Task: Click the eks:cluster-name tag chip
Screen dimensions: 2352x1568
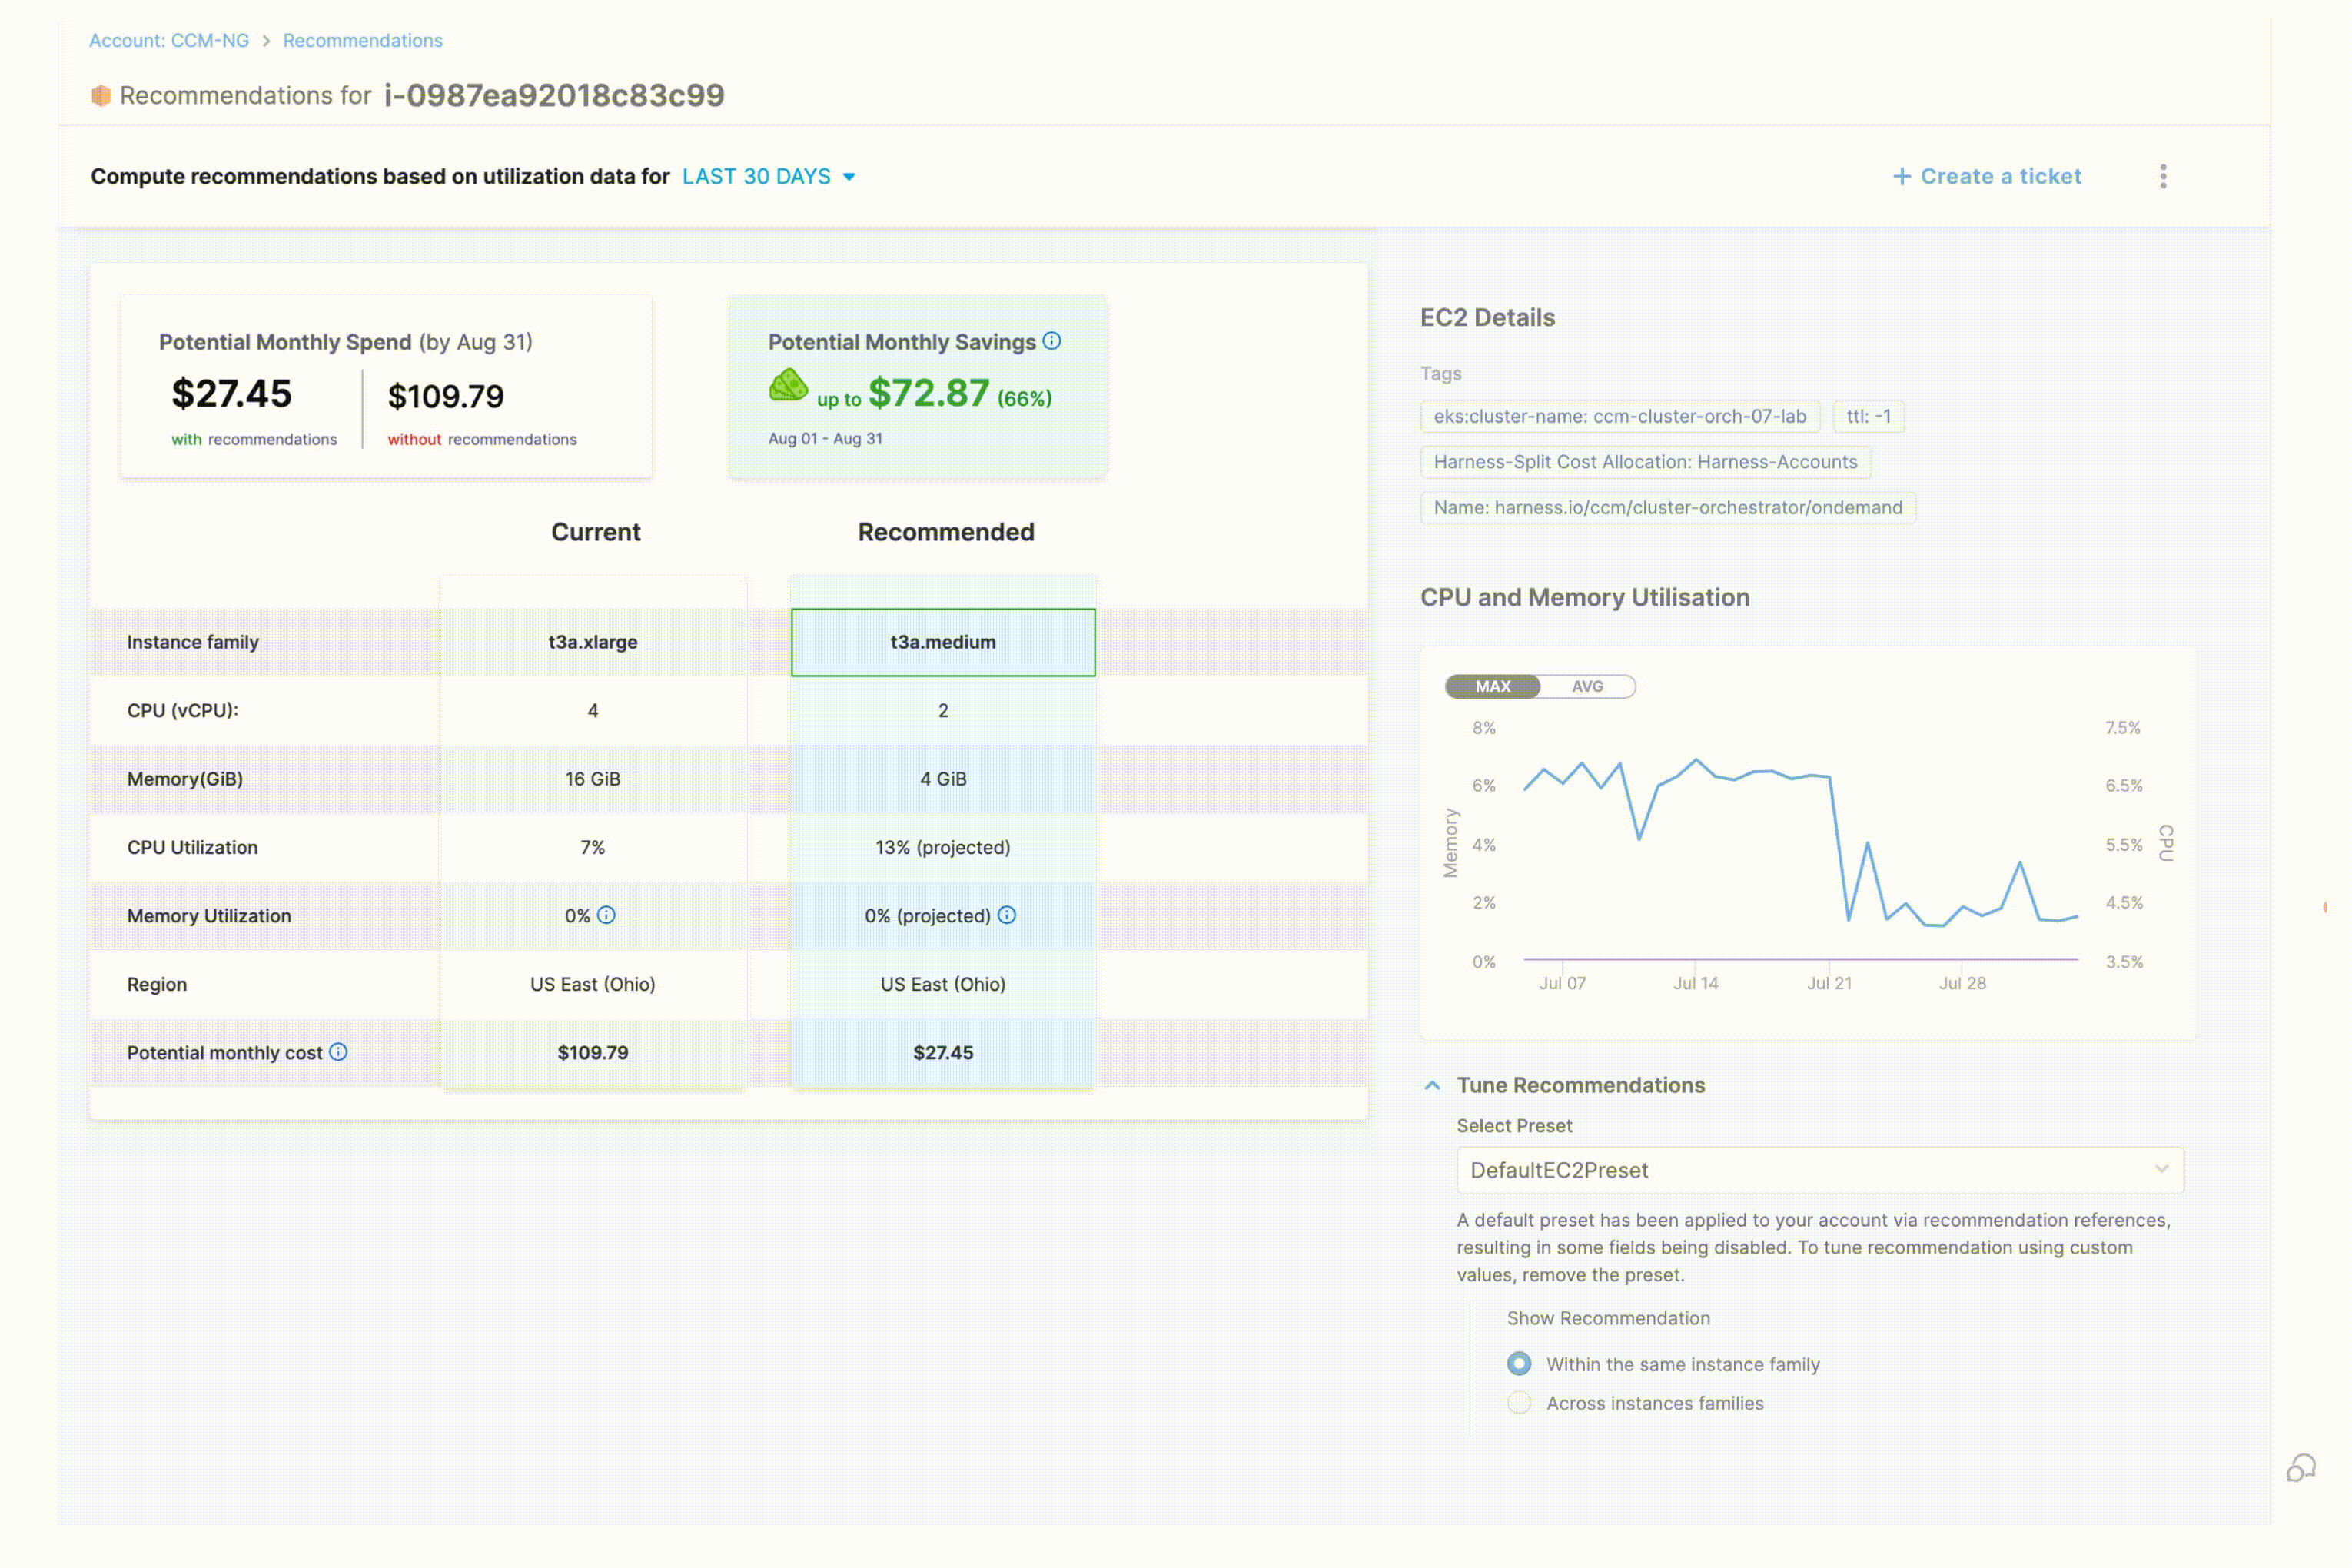Action: [x=1619, y=416]
